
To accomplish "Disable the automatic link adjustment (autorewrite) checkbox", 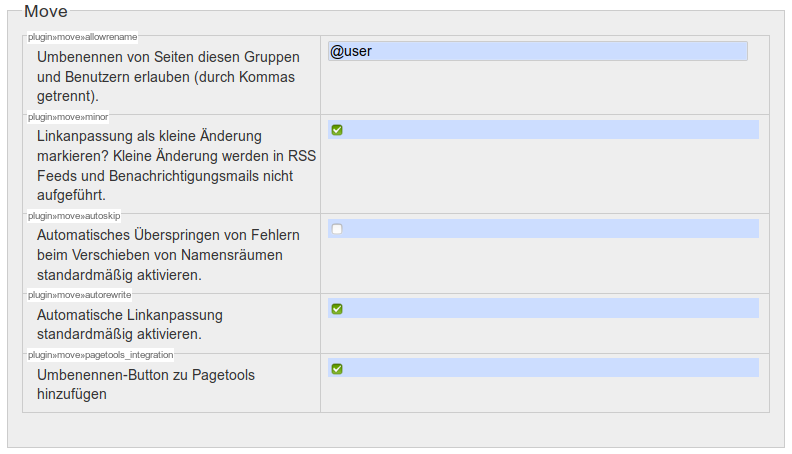I will pyautogui.click(x=337, y=309).
